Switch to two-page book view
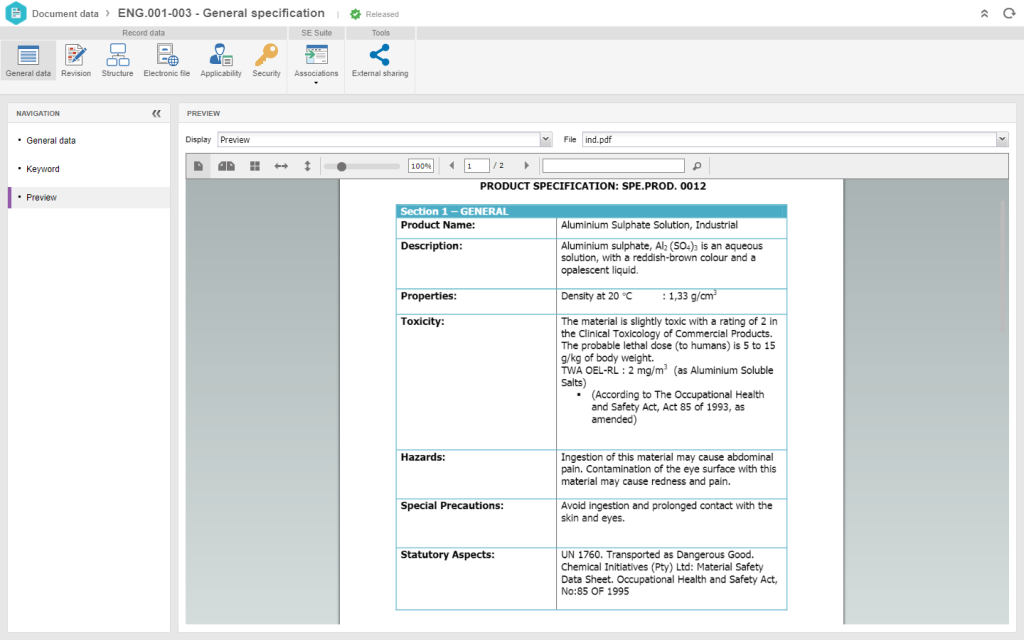The width and height of the screenshot is (1024, 640). [226, 166]
